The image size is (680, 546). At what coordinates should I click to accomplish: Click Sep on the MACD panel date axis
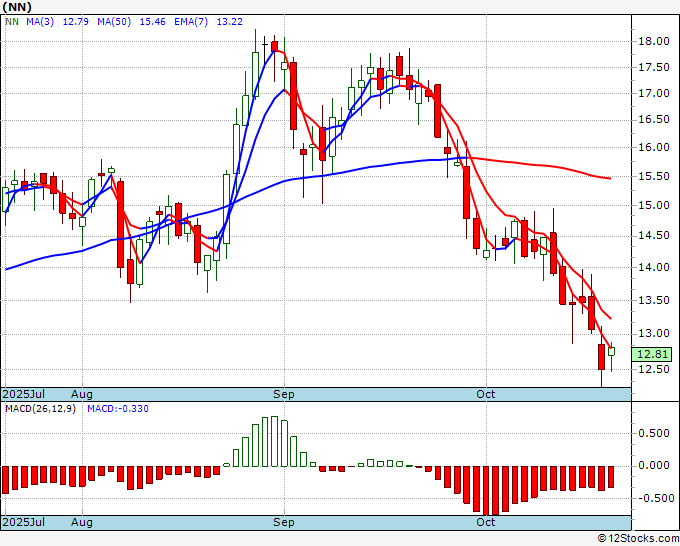coord(284,522)
